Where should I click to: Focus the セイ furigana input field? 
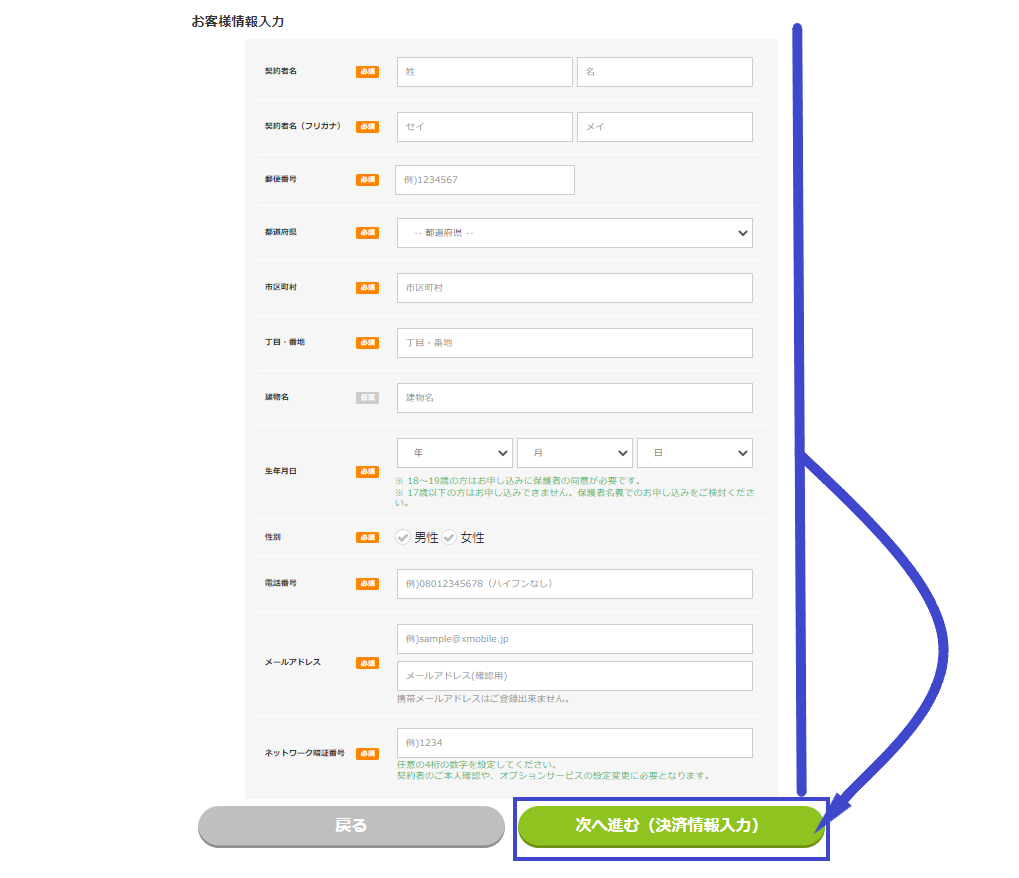pyautogui.click(x=485, y=127)
